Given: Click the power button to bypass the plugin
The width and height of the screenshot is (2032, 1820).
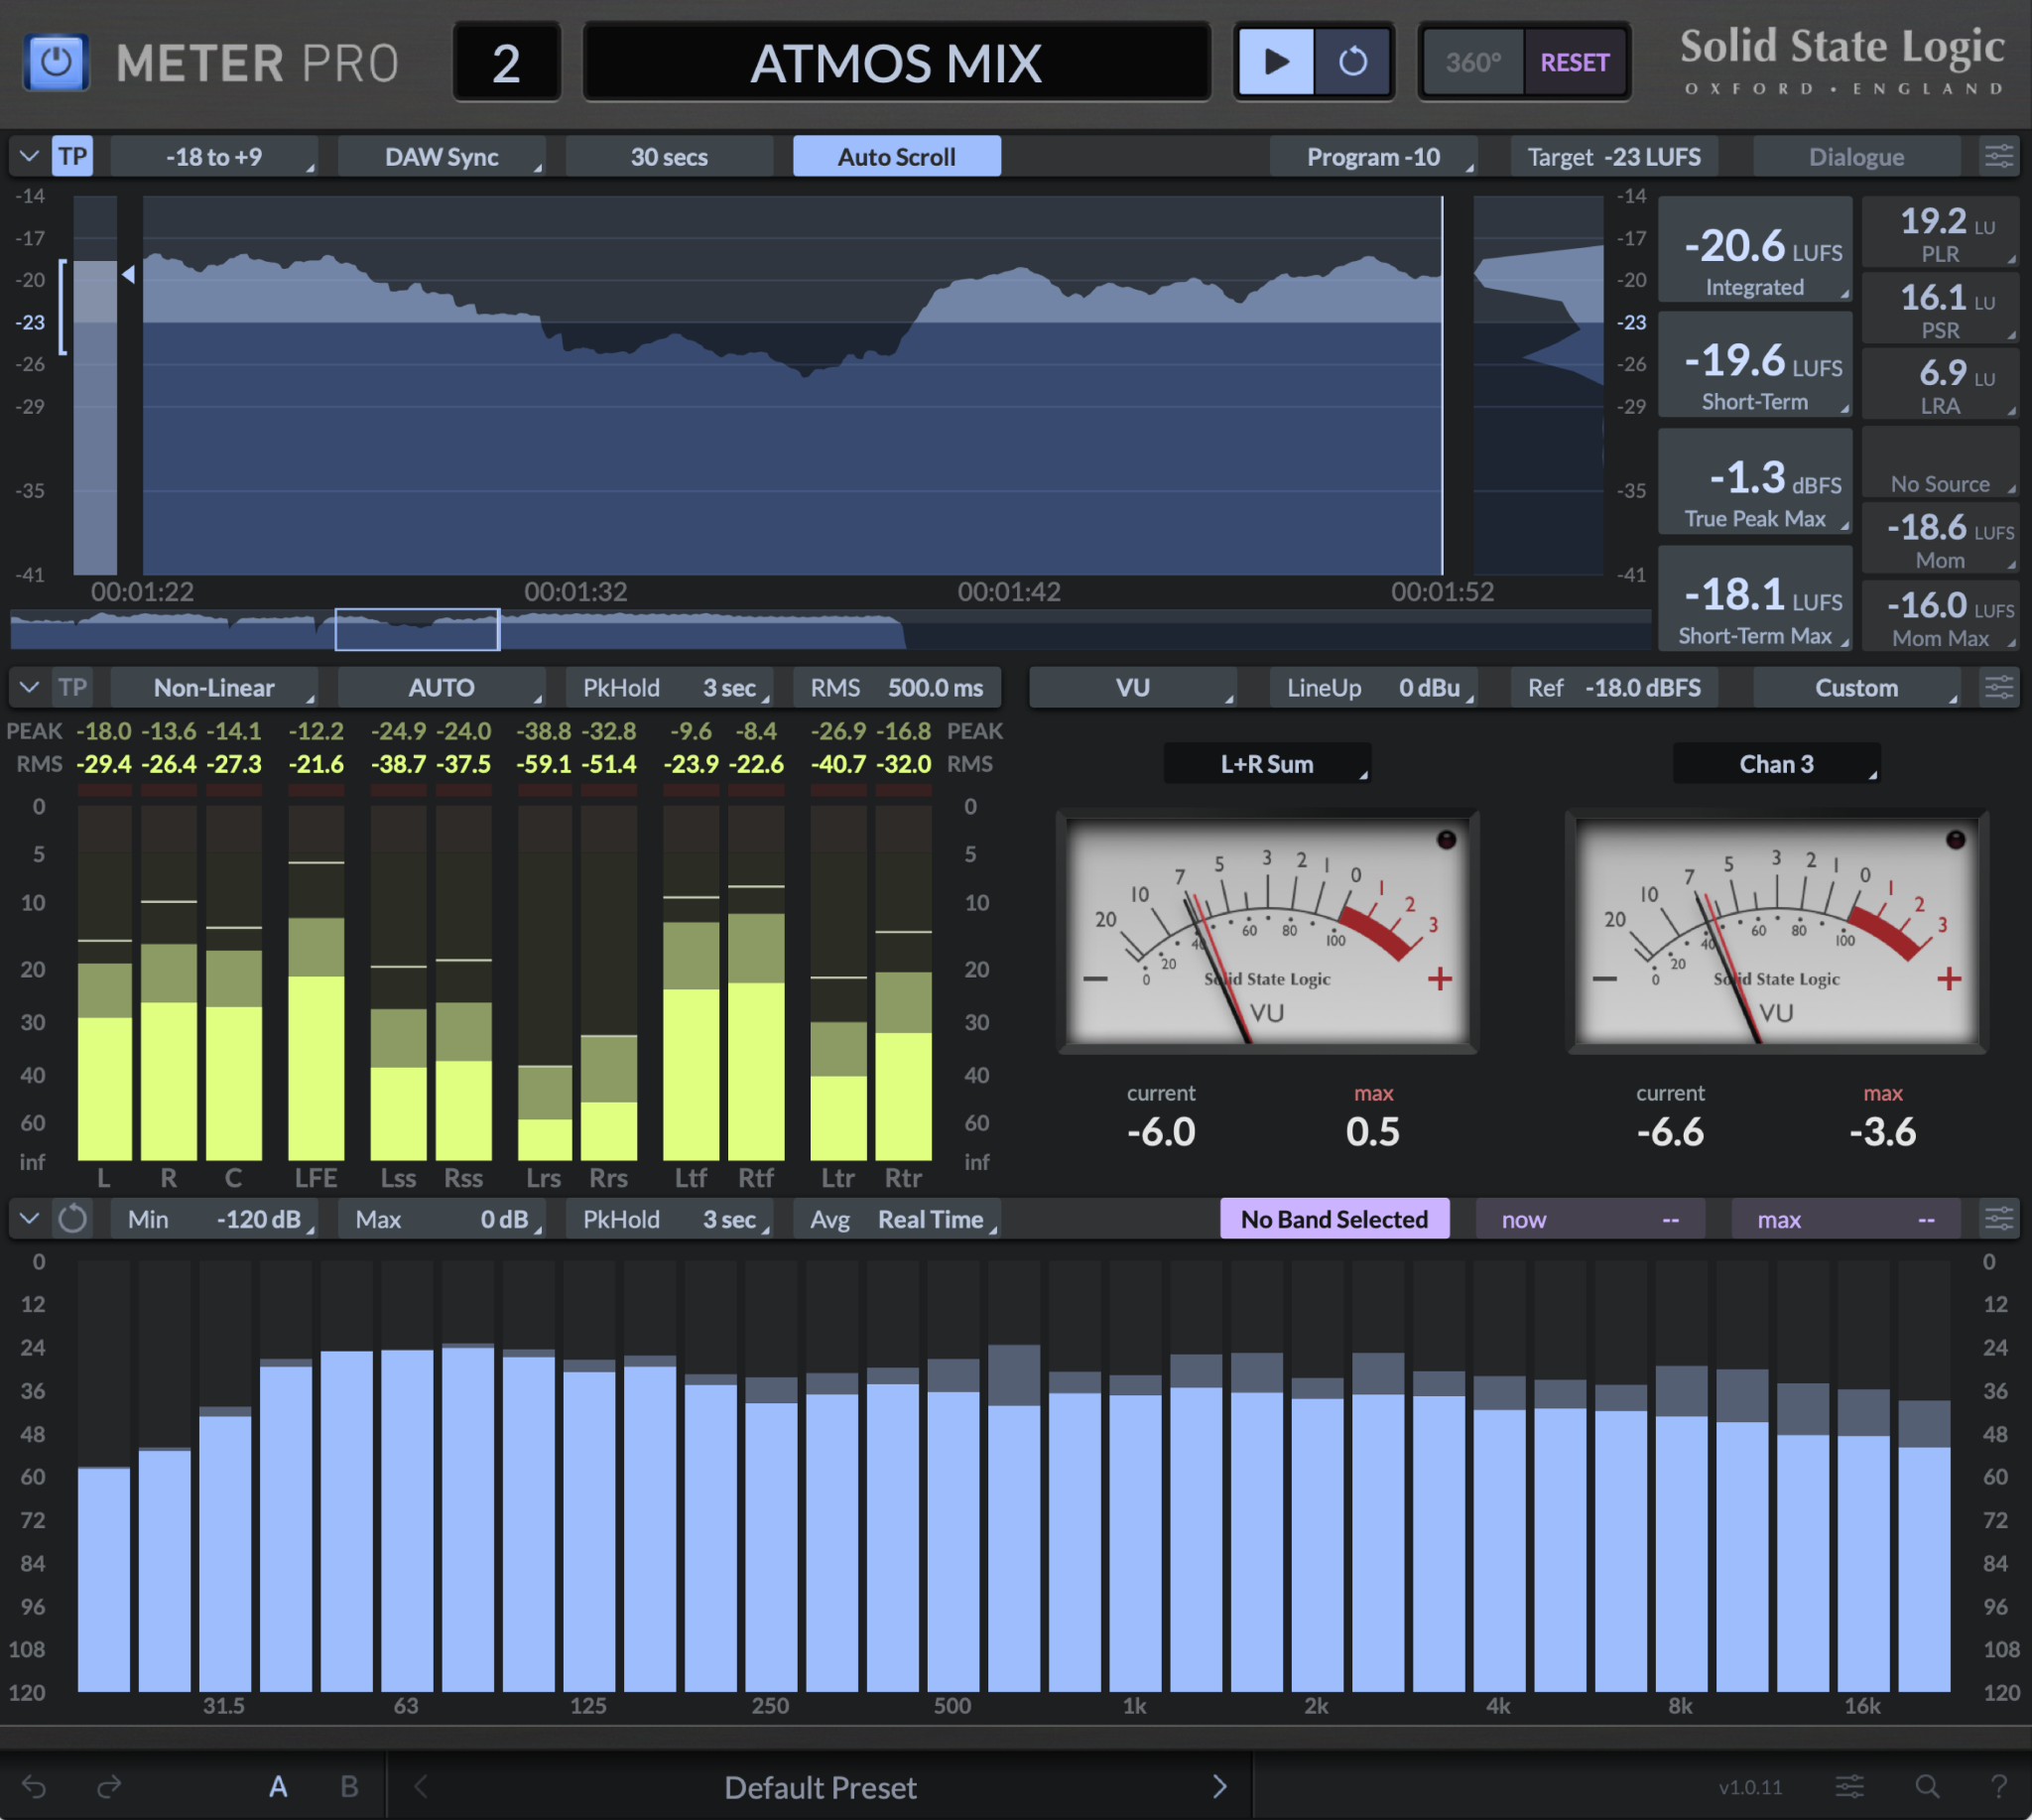Looking at the screenshot, I should 57,62.
